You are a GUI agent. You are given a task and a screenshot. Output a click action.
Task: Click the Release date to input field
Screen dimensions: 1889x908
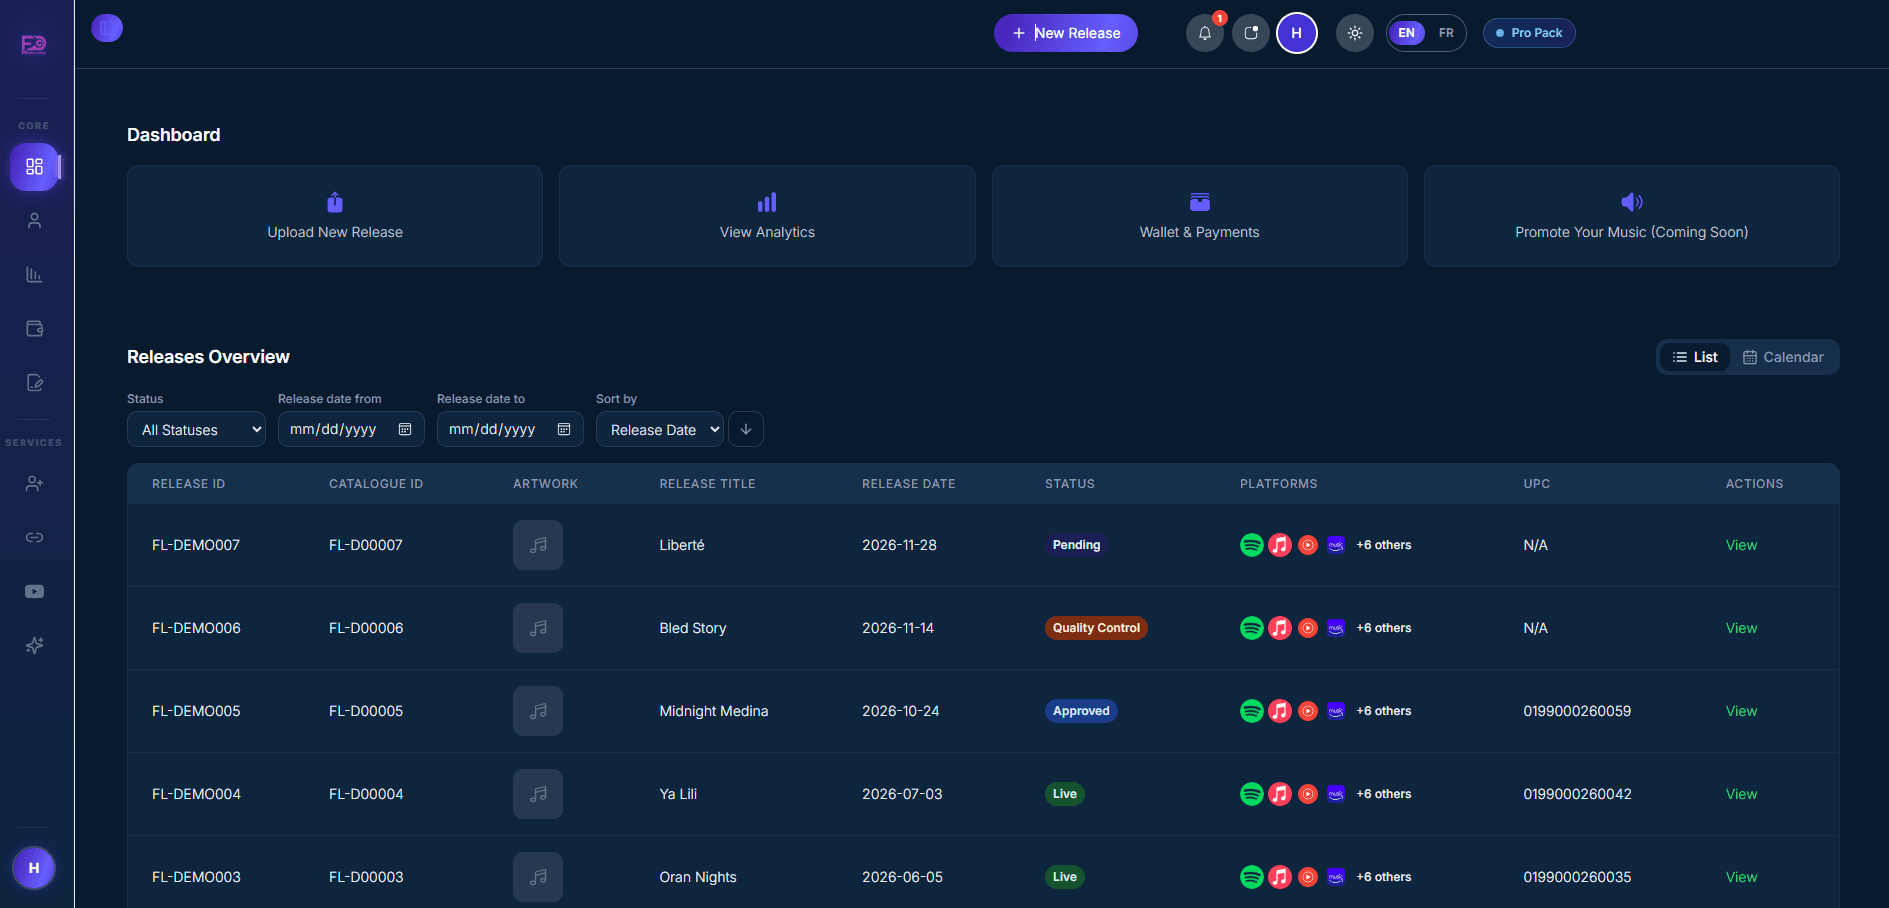(x=510, y=429)
